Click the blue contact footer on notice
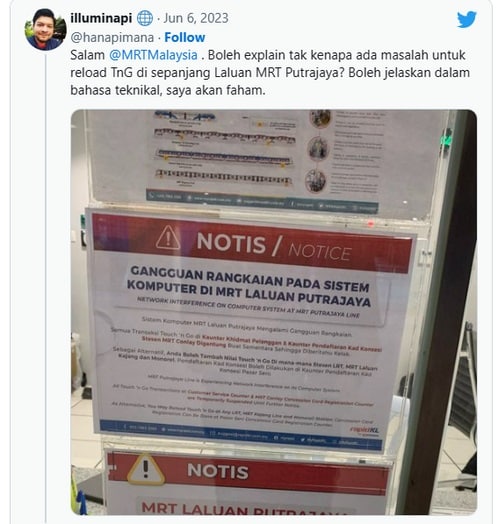Viewport: 503px width, 524px height. coord(240,435)
